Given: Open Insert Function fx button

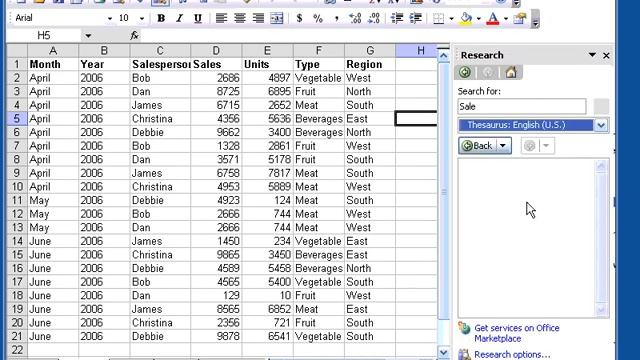Looking at the screenshot, I should point(134,36).
